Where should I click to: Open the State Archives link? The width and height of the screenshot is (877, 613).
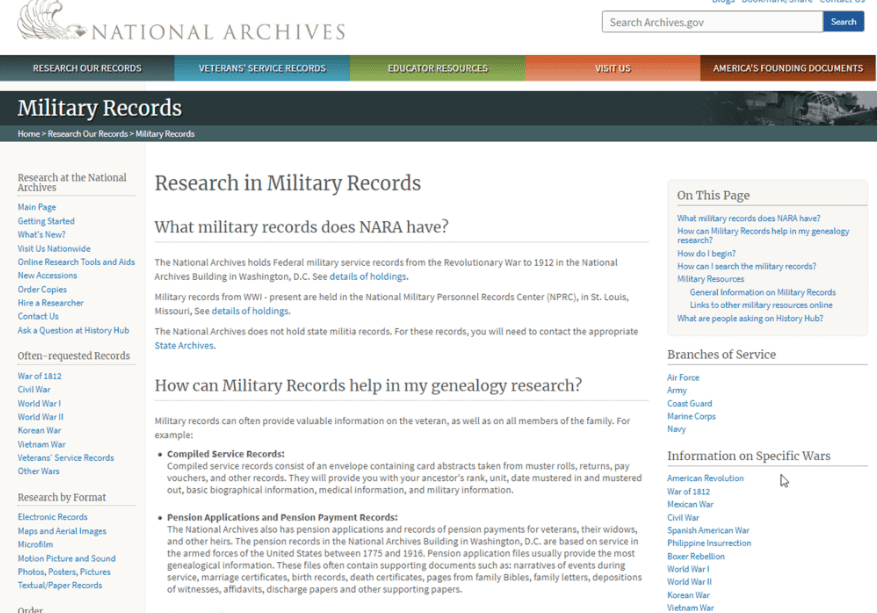(184, 346)
